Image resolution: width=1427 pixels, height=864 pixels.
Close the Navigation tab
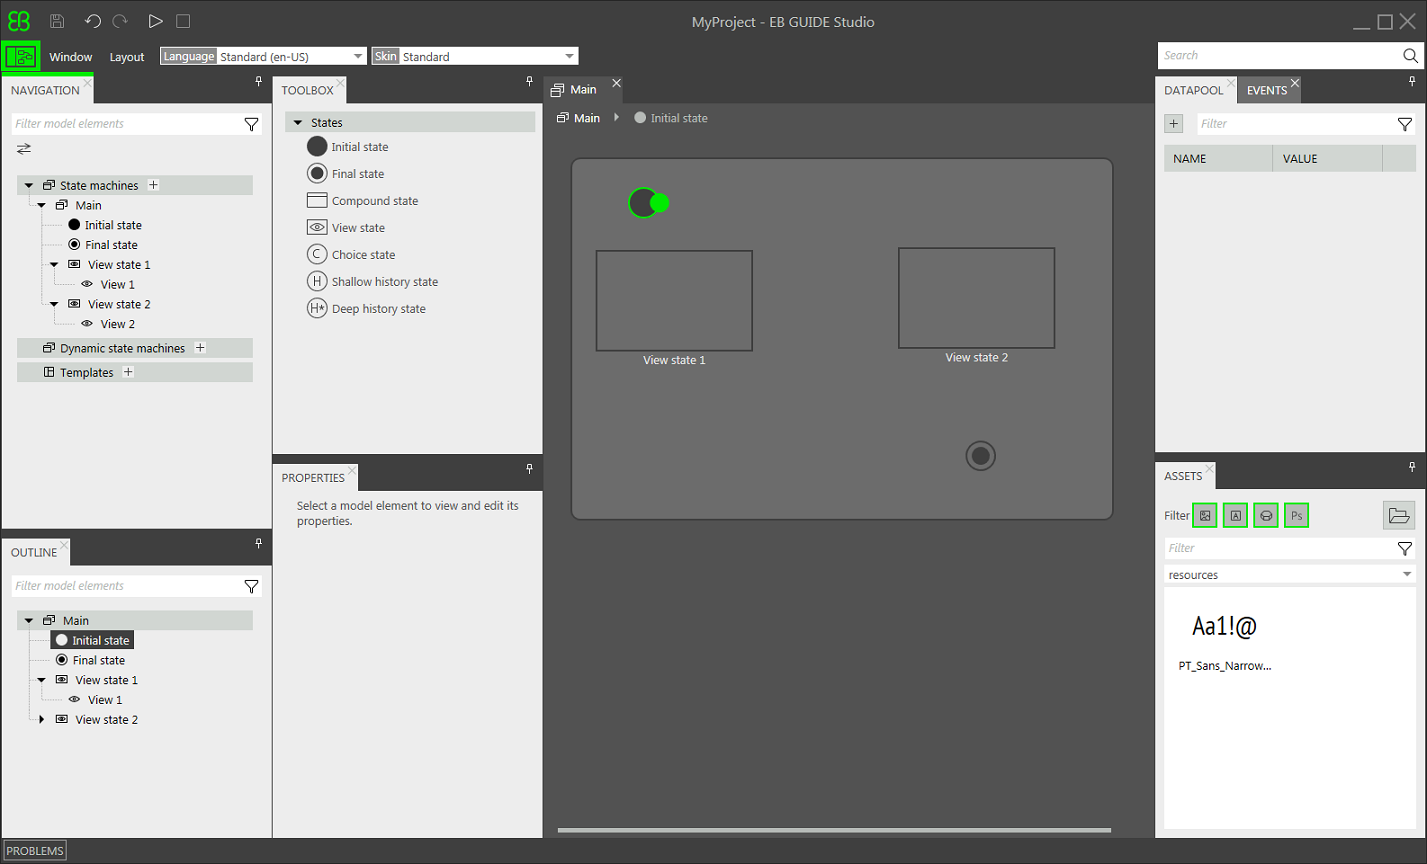[x=87, y=82]
